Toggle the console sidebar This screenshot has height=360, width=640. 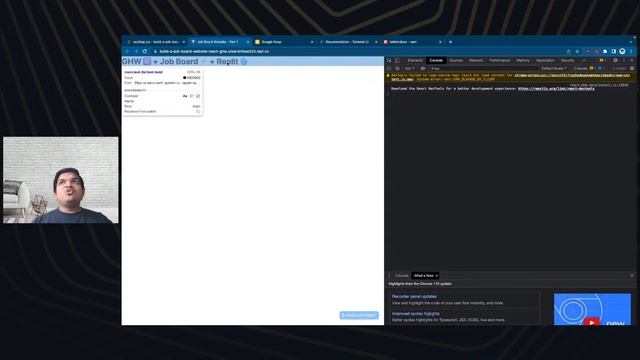pos(389,69)
